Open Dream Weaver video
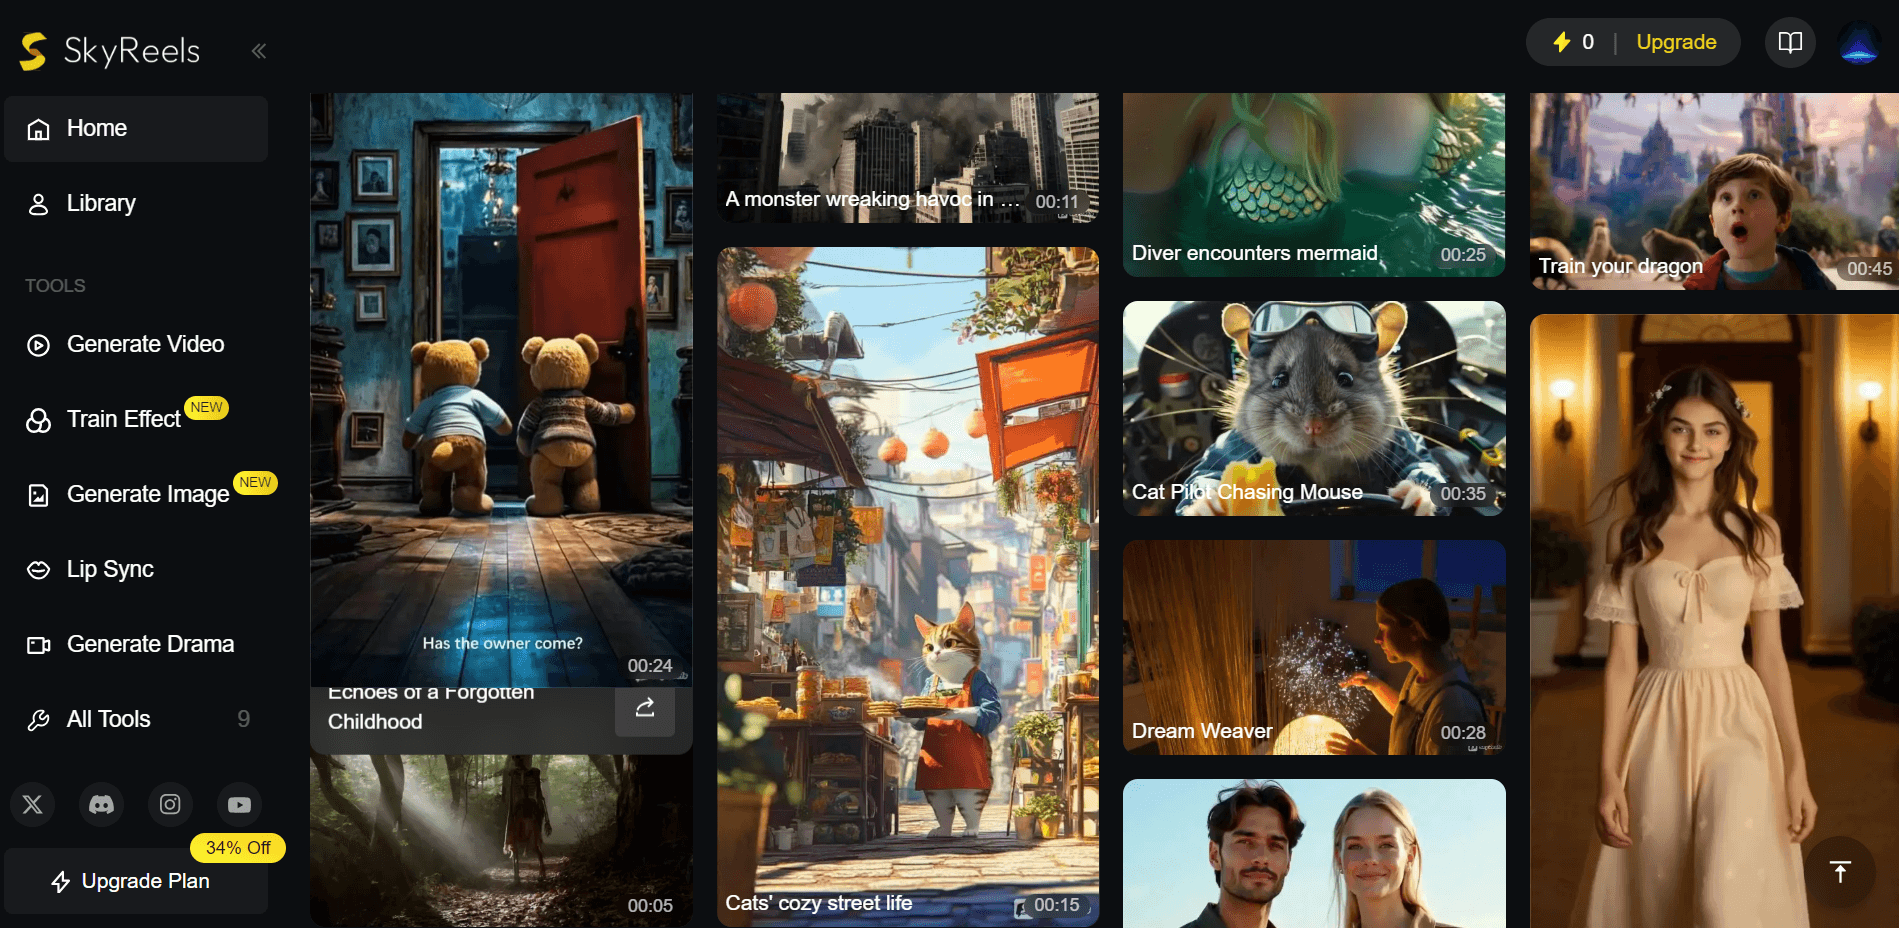Viewport: 1899px width, 928px height. point(1314,647)
